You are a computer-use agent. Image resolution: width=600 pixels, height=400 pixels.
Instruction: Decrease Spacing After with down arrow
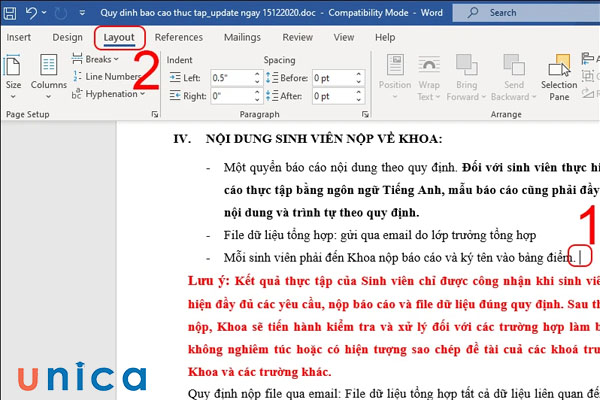[359, 100]
